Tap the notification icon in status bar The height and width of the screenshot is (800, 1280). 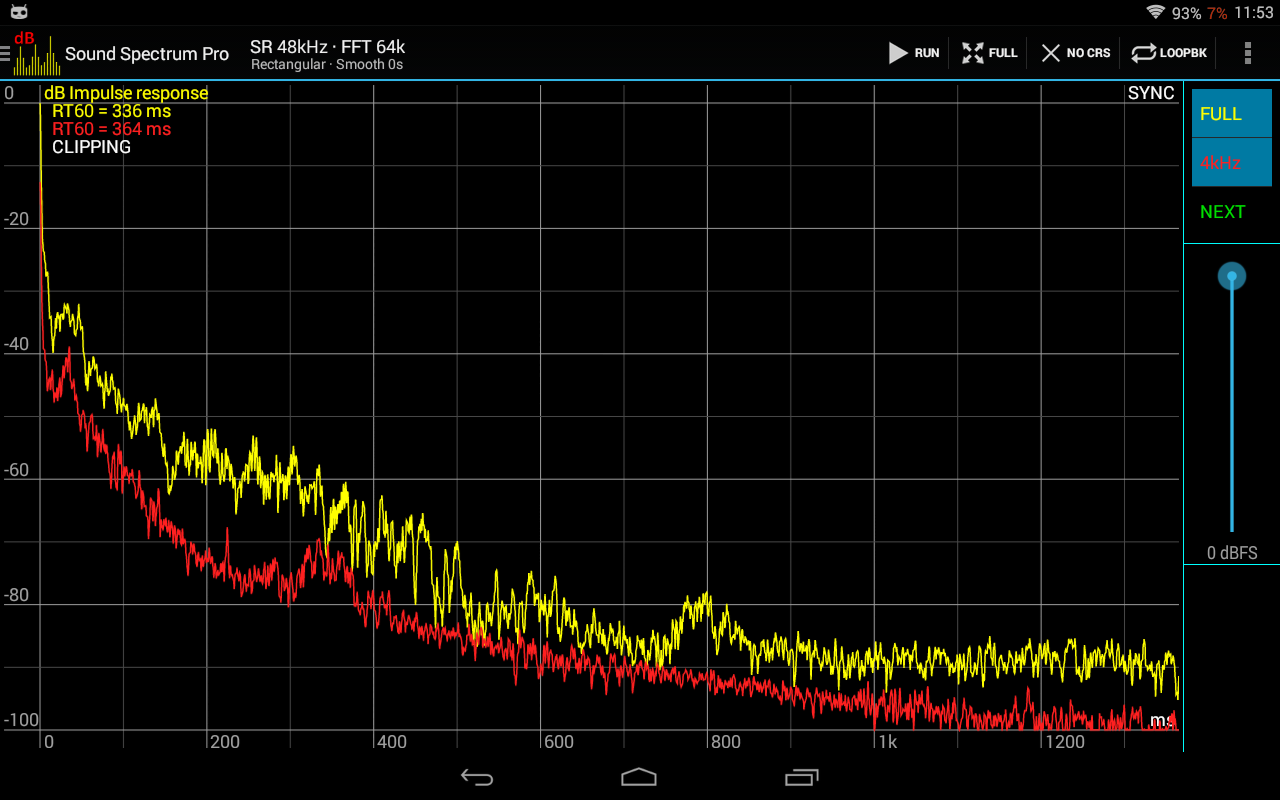[18, 13]
